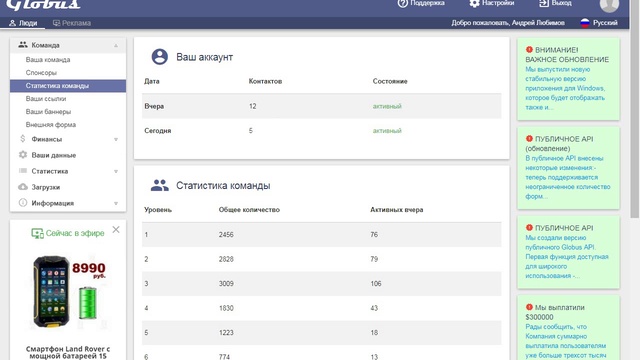Click the value 1830 in level 4
Screen dimensions: 640x360
point(226,308)
